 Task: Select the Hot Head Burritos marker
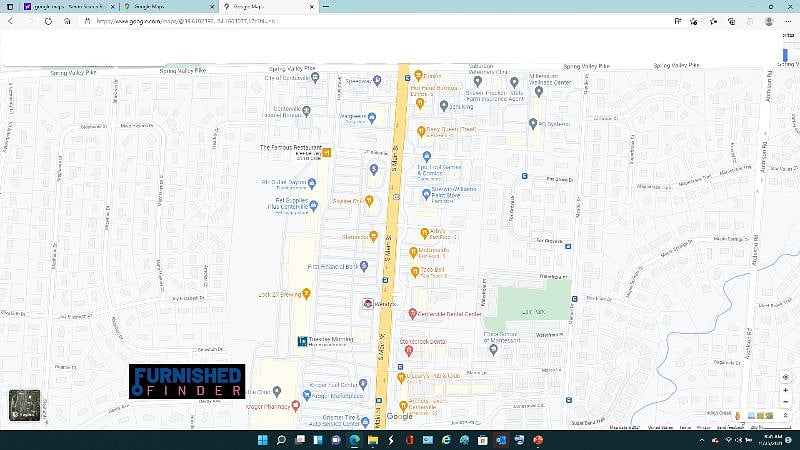(420, 104)
